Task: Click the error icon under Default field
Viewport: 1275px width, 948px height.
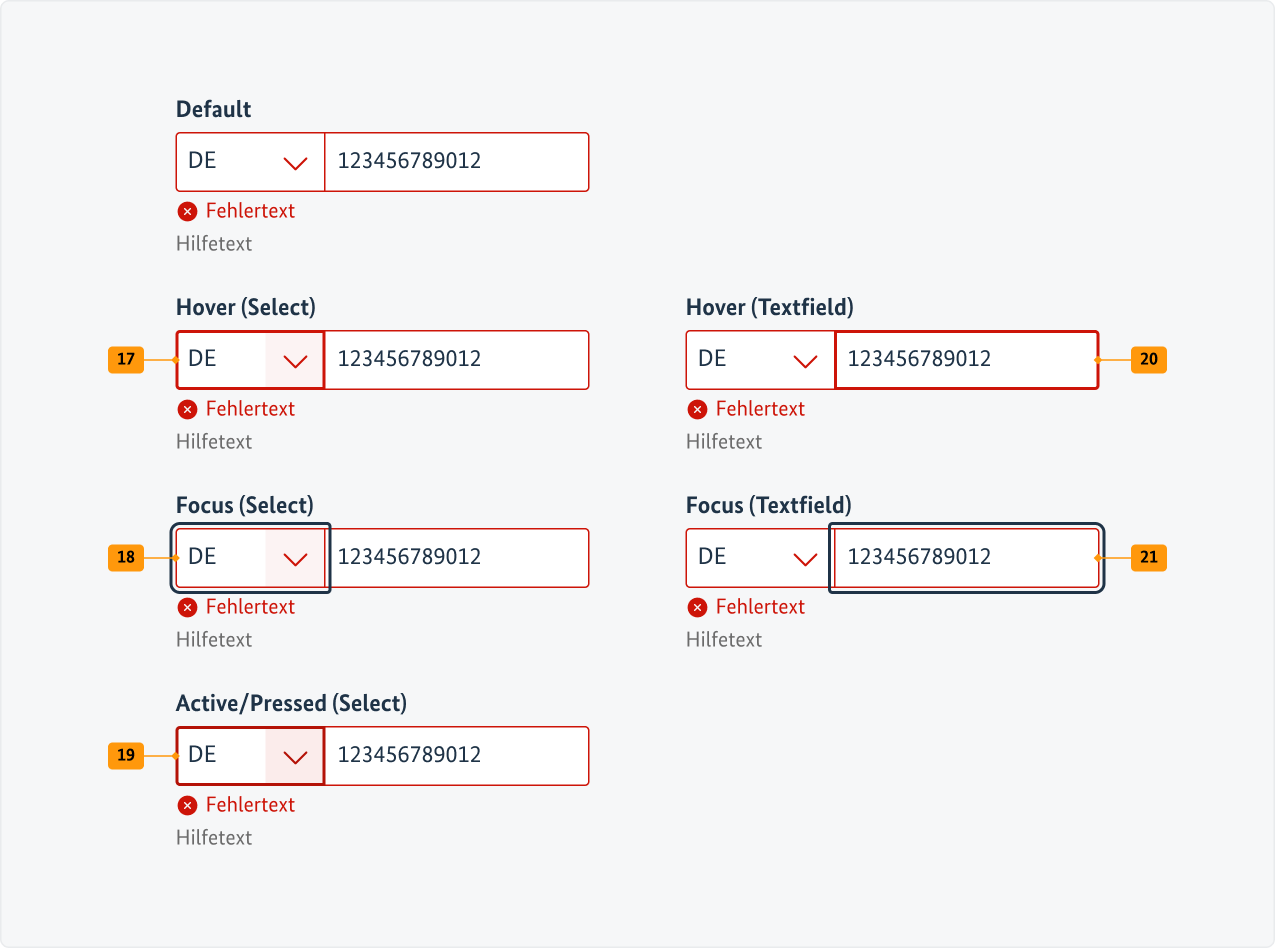Action: click(x=186, y=211)
